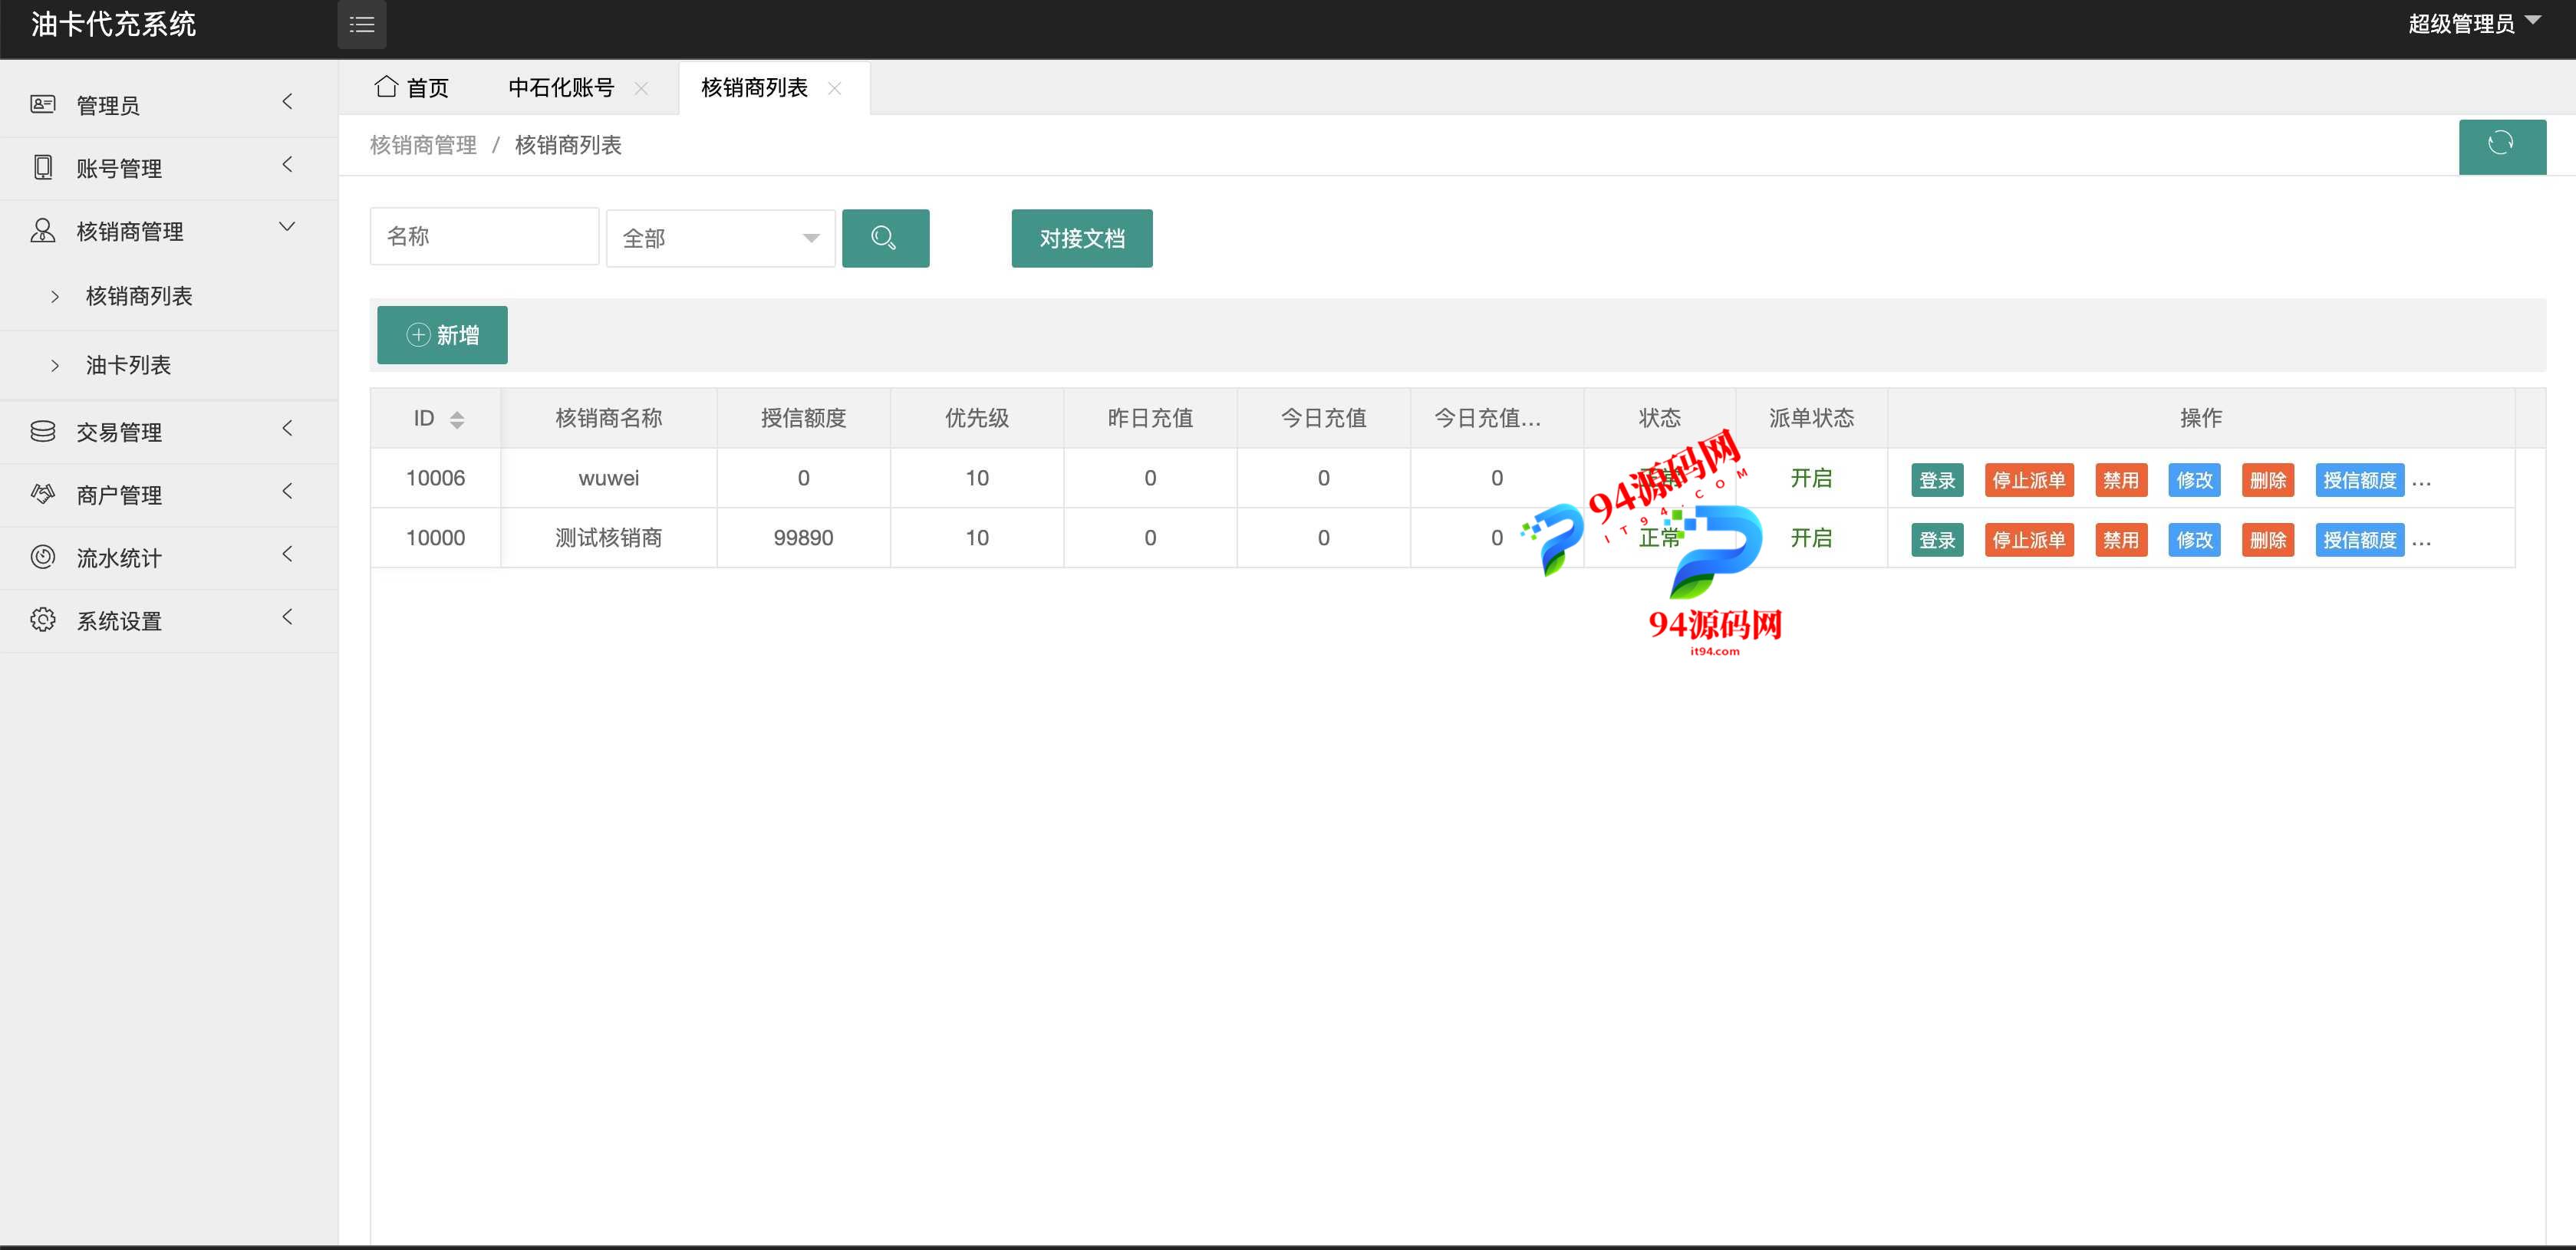Image resolution: width=2576 pixels, height=1250 pixels.
Task: Click the home icon in 首页 tab
Action: [386, 87]
